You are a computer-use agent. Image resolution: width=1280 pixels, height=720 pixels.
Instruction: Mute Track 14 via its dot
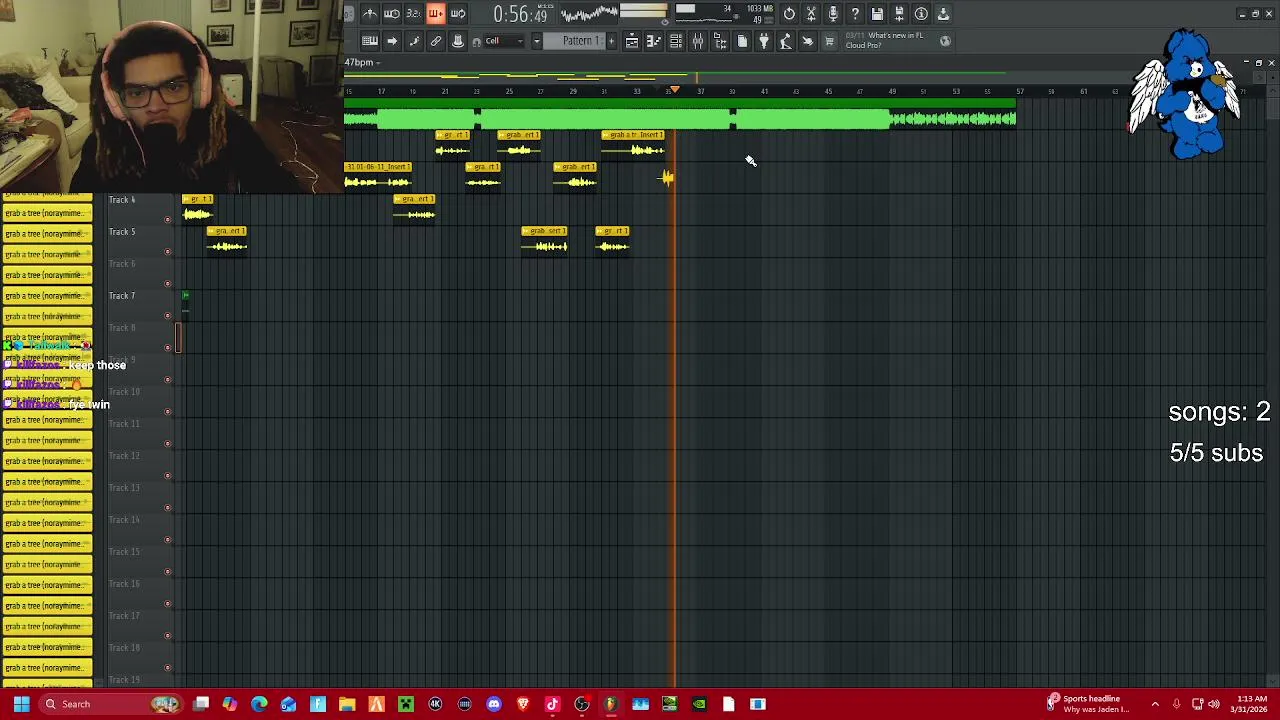[x=167, y=539]
